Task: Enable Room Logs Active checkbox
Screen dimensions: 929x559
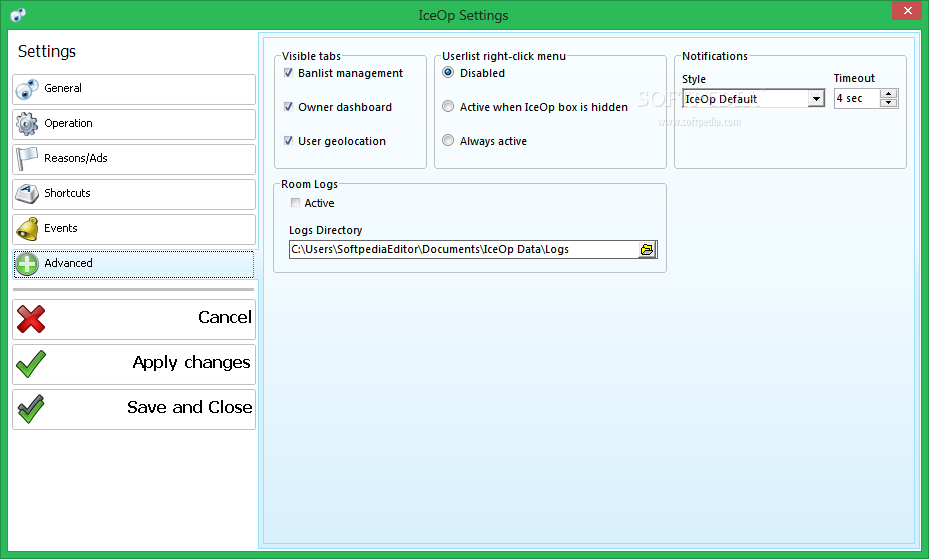Action: coord(295,203)
